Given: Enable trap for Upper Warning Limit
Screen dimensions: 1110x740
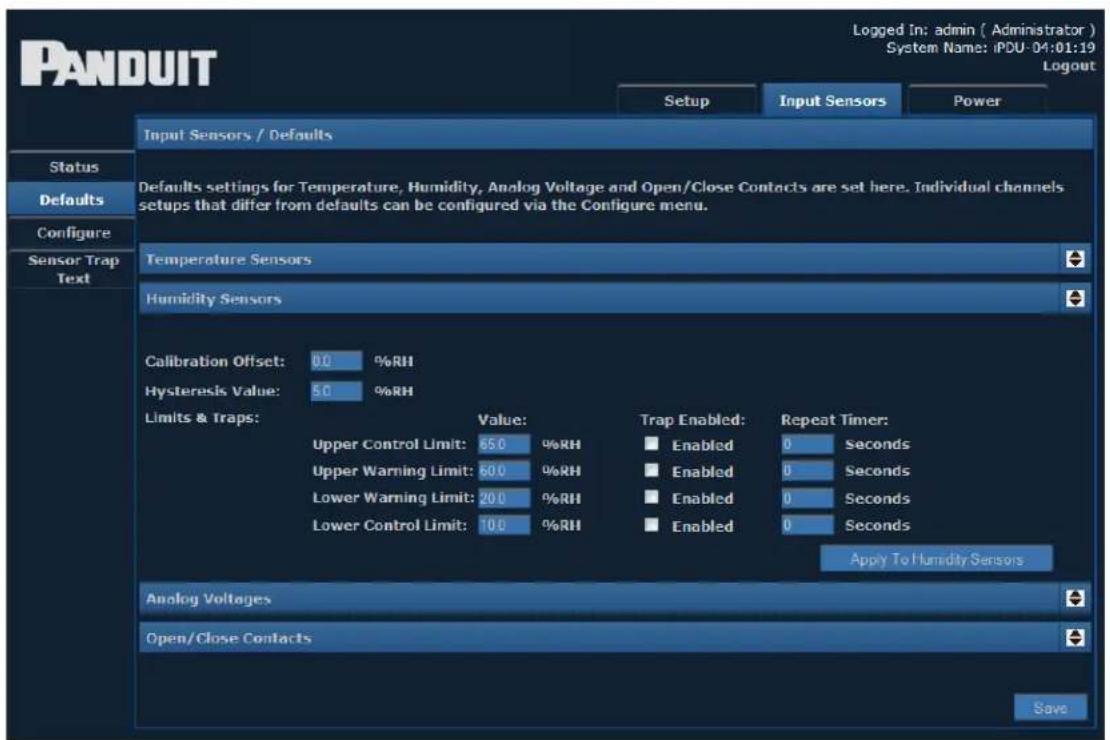Looking at the screenshot, I should 651,470.
